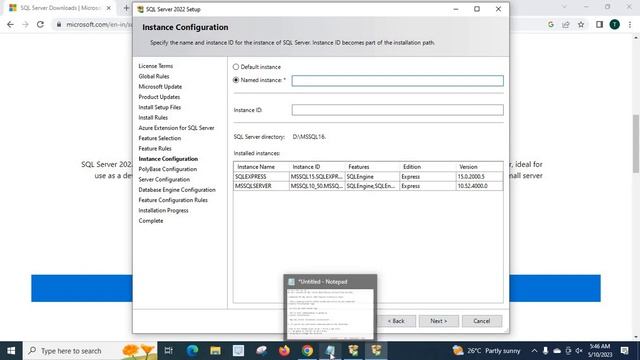Screen dimensions: 640x360
Task: Open the Chrome side panel icon
Action: [599, 24]
